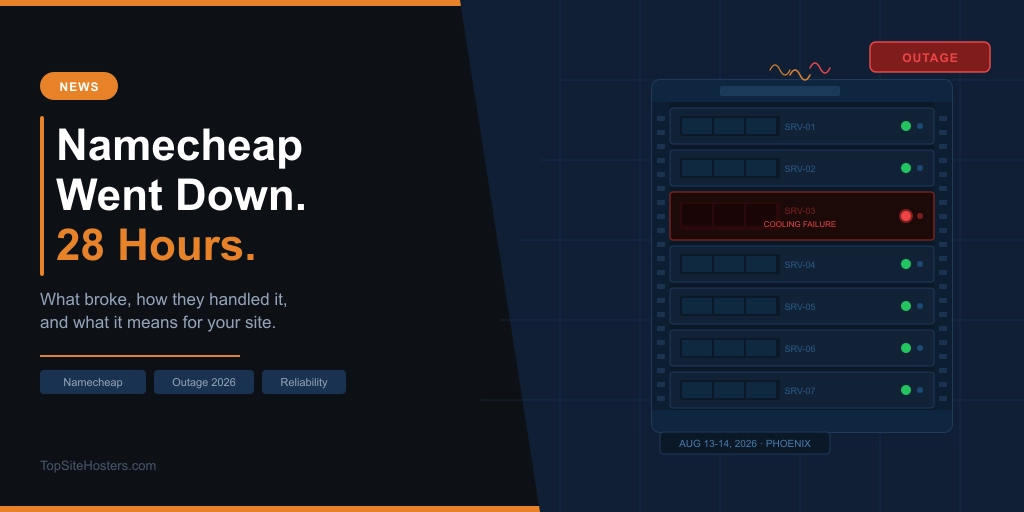Screen dimensions: 1024x512
Task: Click the SRV-02 label
Action: pyautogui.click(x=800, y=168)
